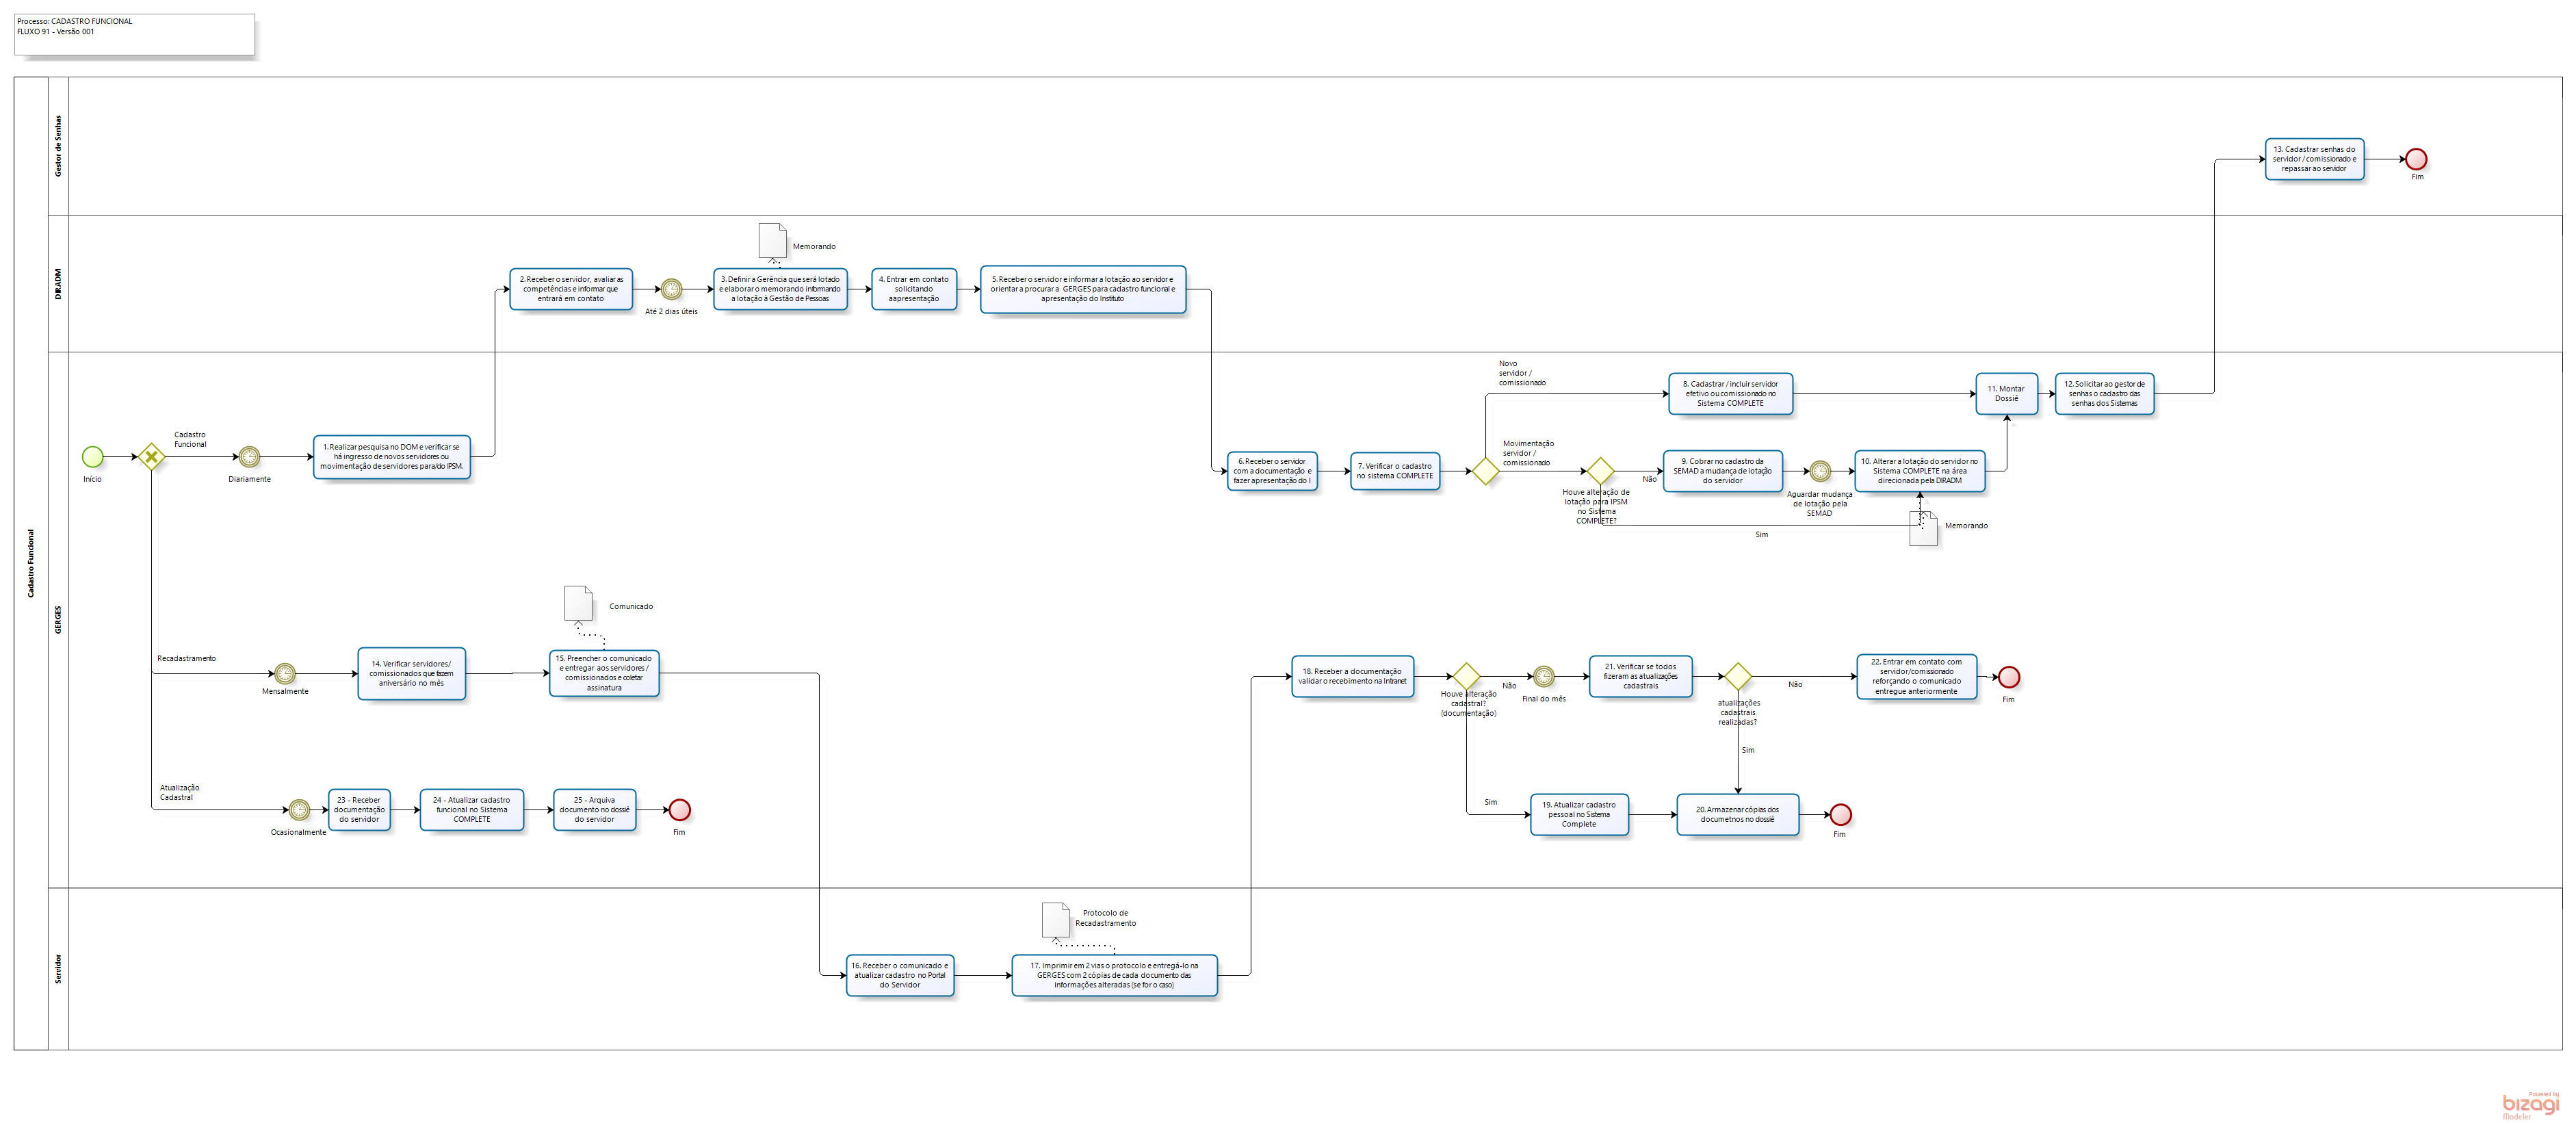Click the Aguardar mudança de lotação timer
This screenshot has width=2576, height=1127.
(x=1820, y=471)
